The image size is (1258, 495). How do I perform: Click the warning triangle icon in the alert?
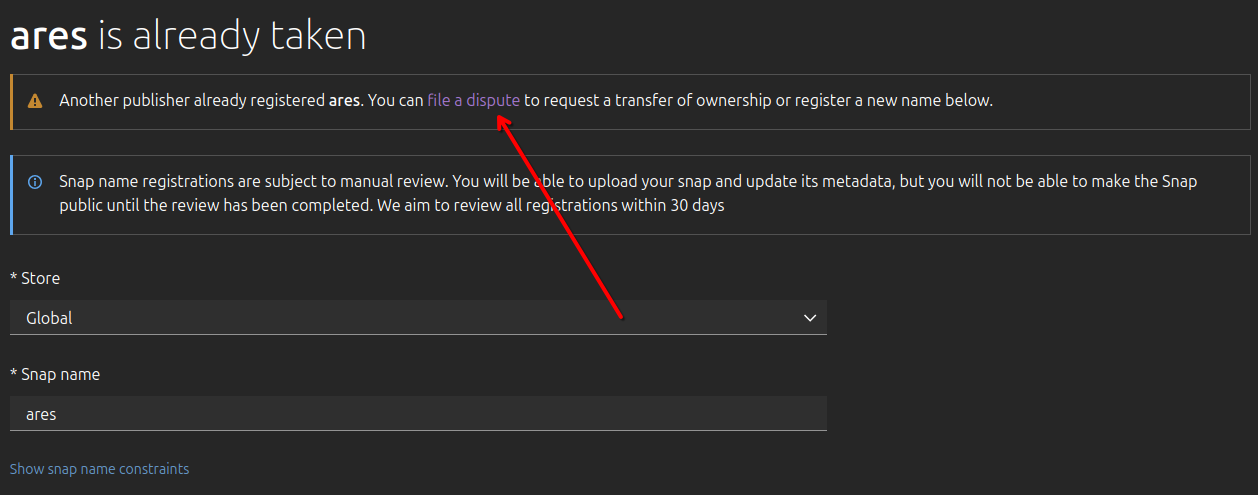[x=35, y=101]
